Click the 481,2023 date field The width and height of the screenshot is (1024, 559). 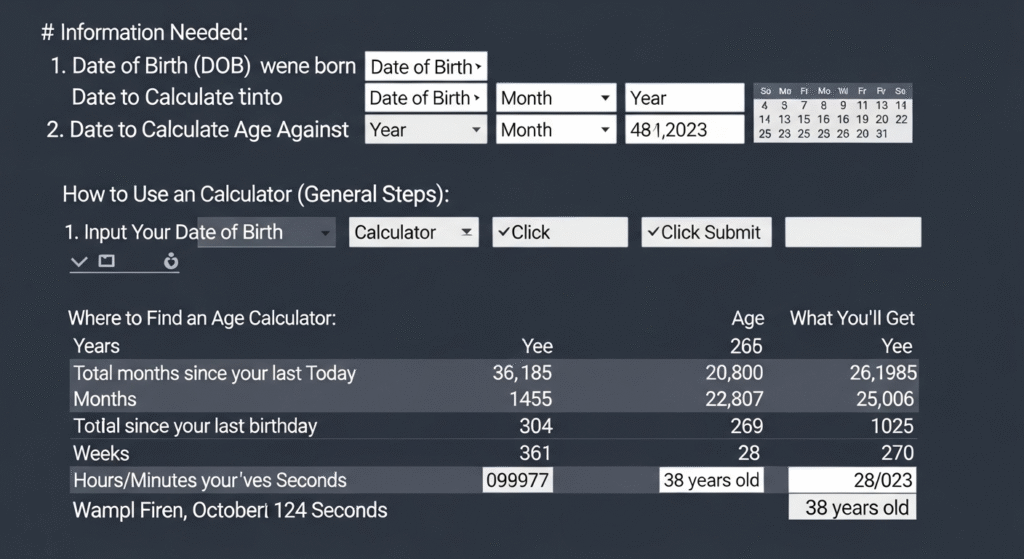685,130
